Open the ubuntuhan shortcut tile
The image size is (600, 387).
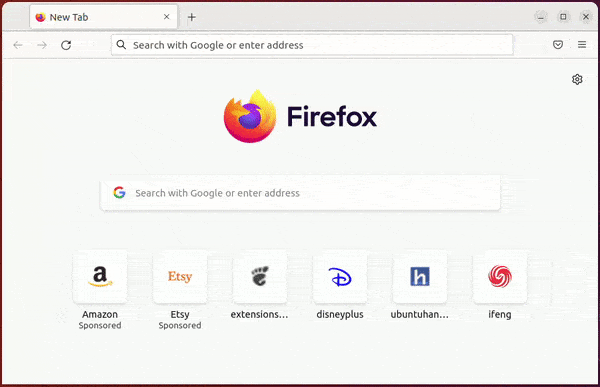pyautogui.click(x=420, y=277)
